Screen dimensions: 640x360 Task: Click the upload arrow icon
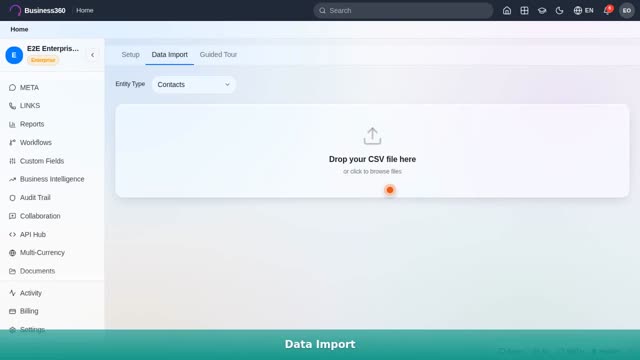(372, 136)
